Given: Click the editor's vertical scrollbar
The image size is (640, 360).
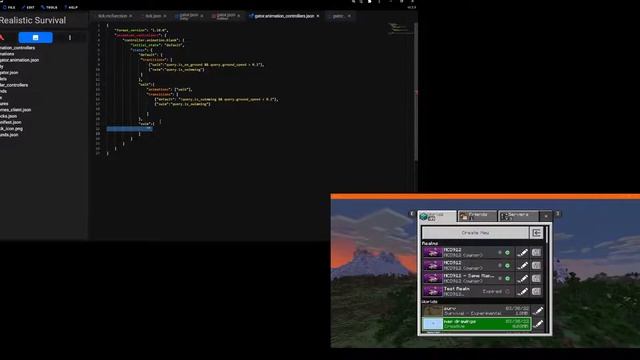Looking at the screenshot, I should click(416, 92).
